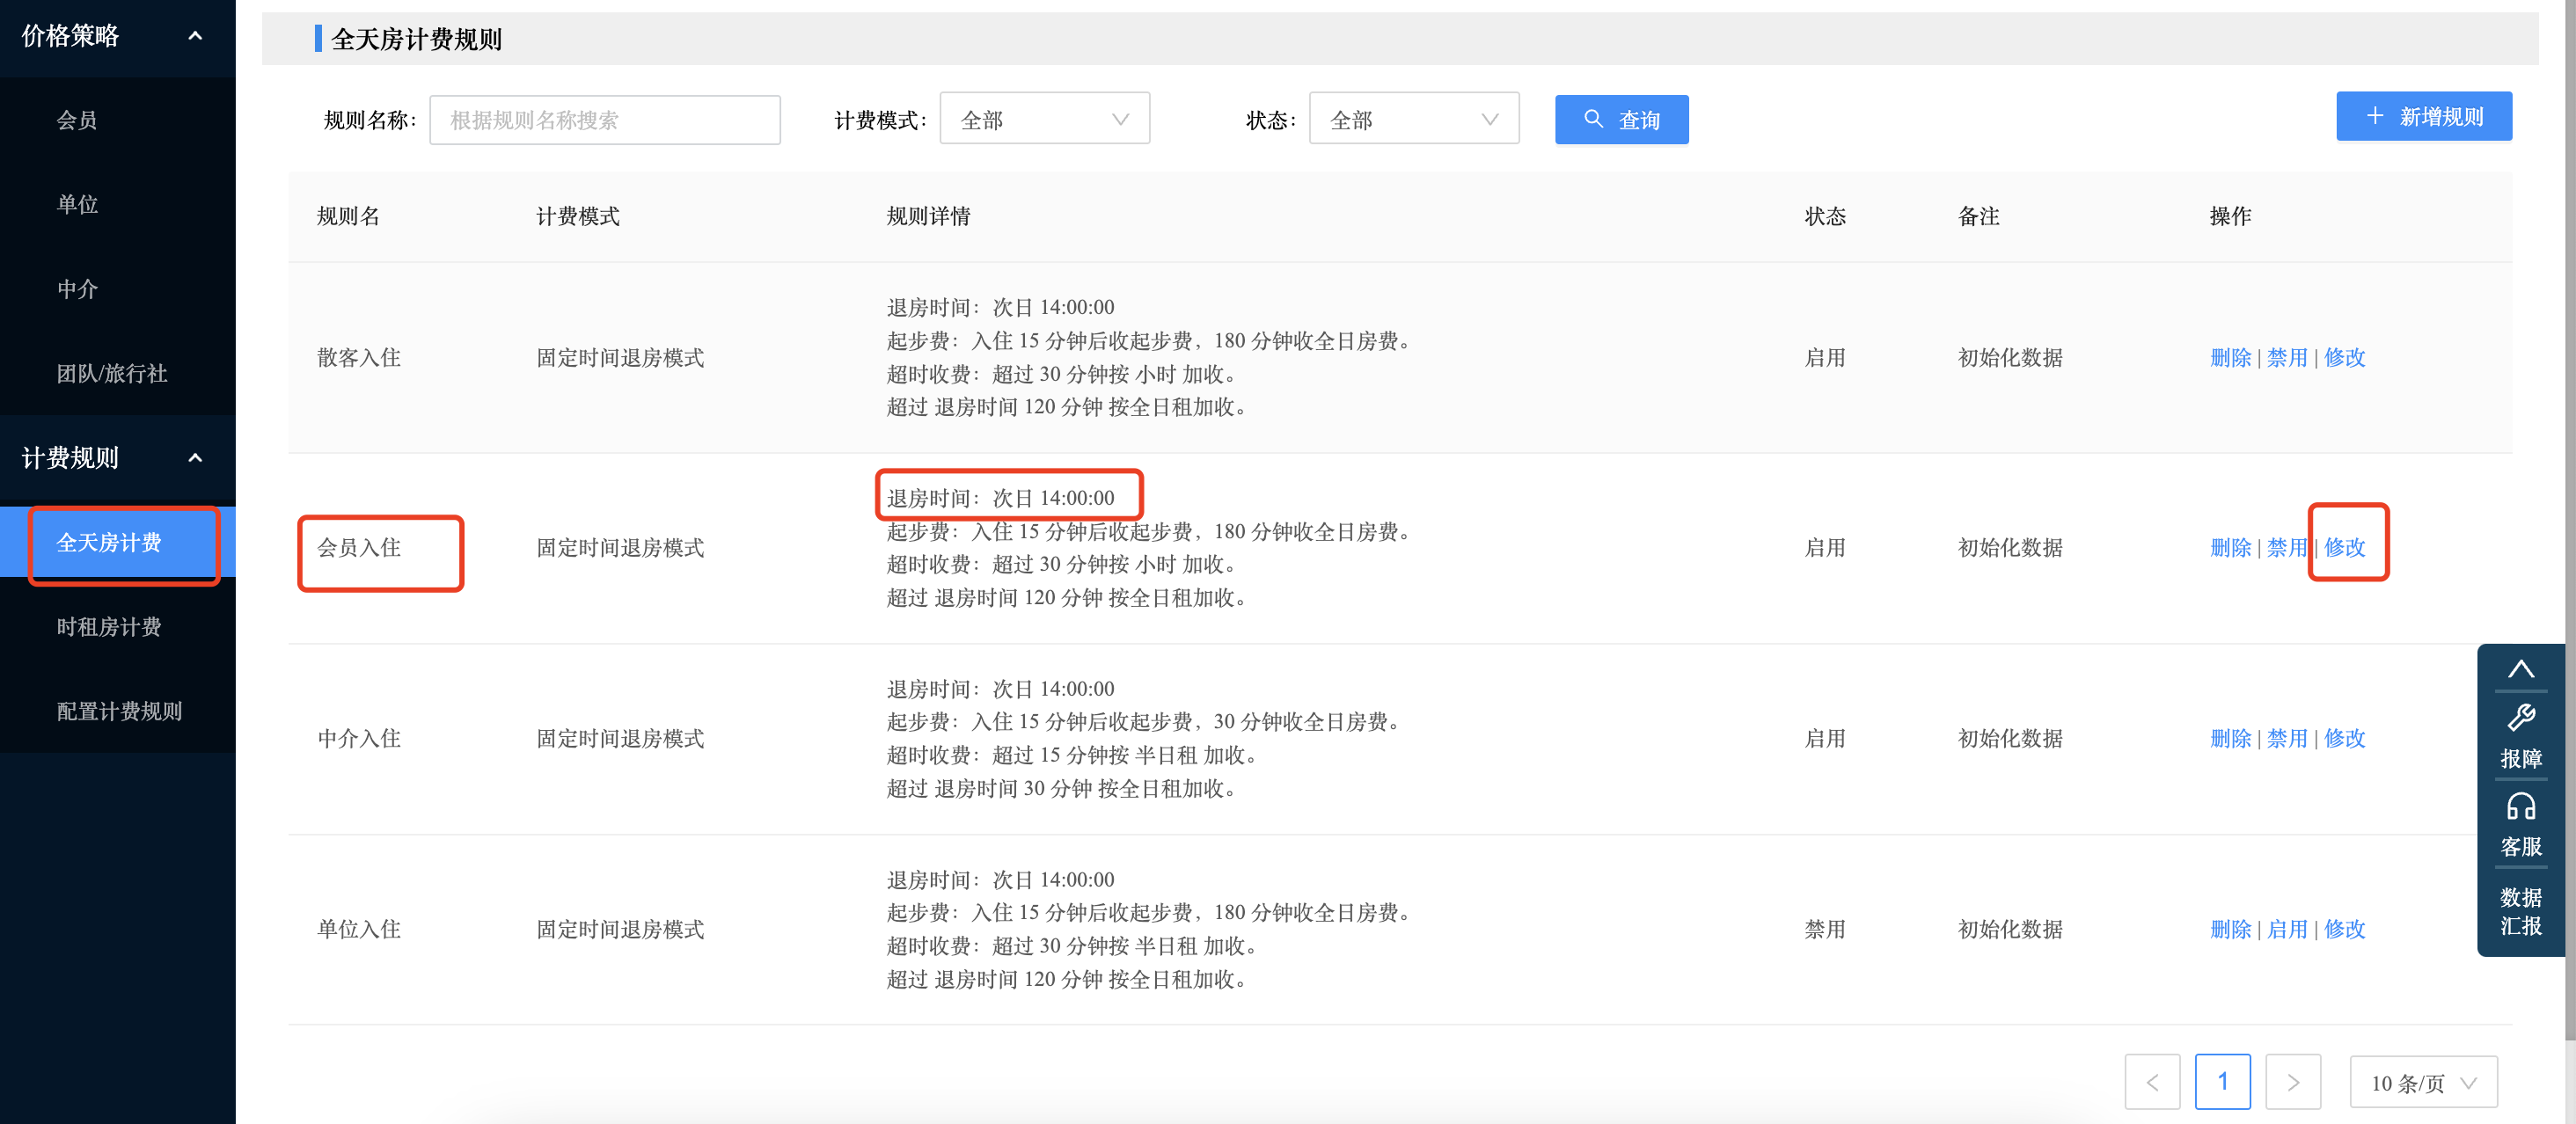
Task: Click the 单位入住 rule name cell
Action: tap(359, 929)
